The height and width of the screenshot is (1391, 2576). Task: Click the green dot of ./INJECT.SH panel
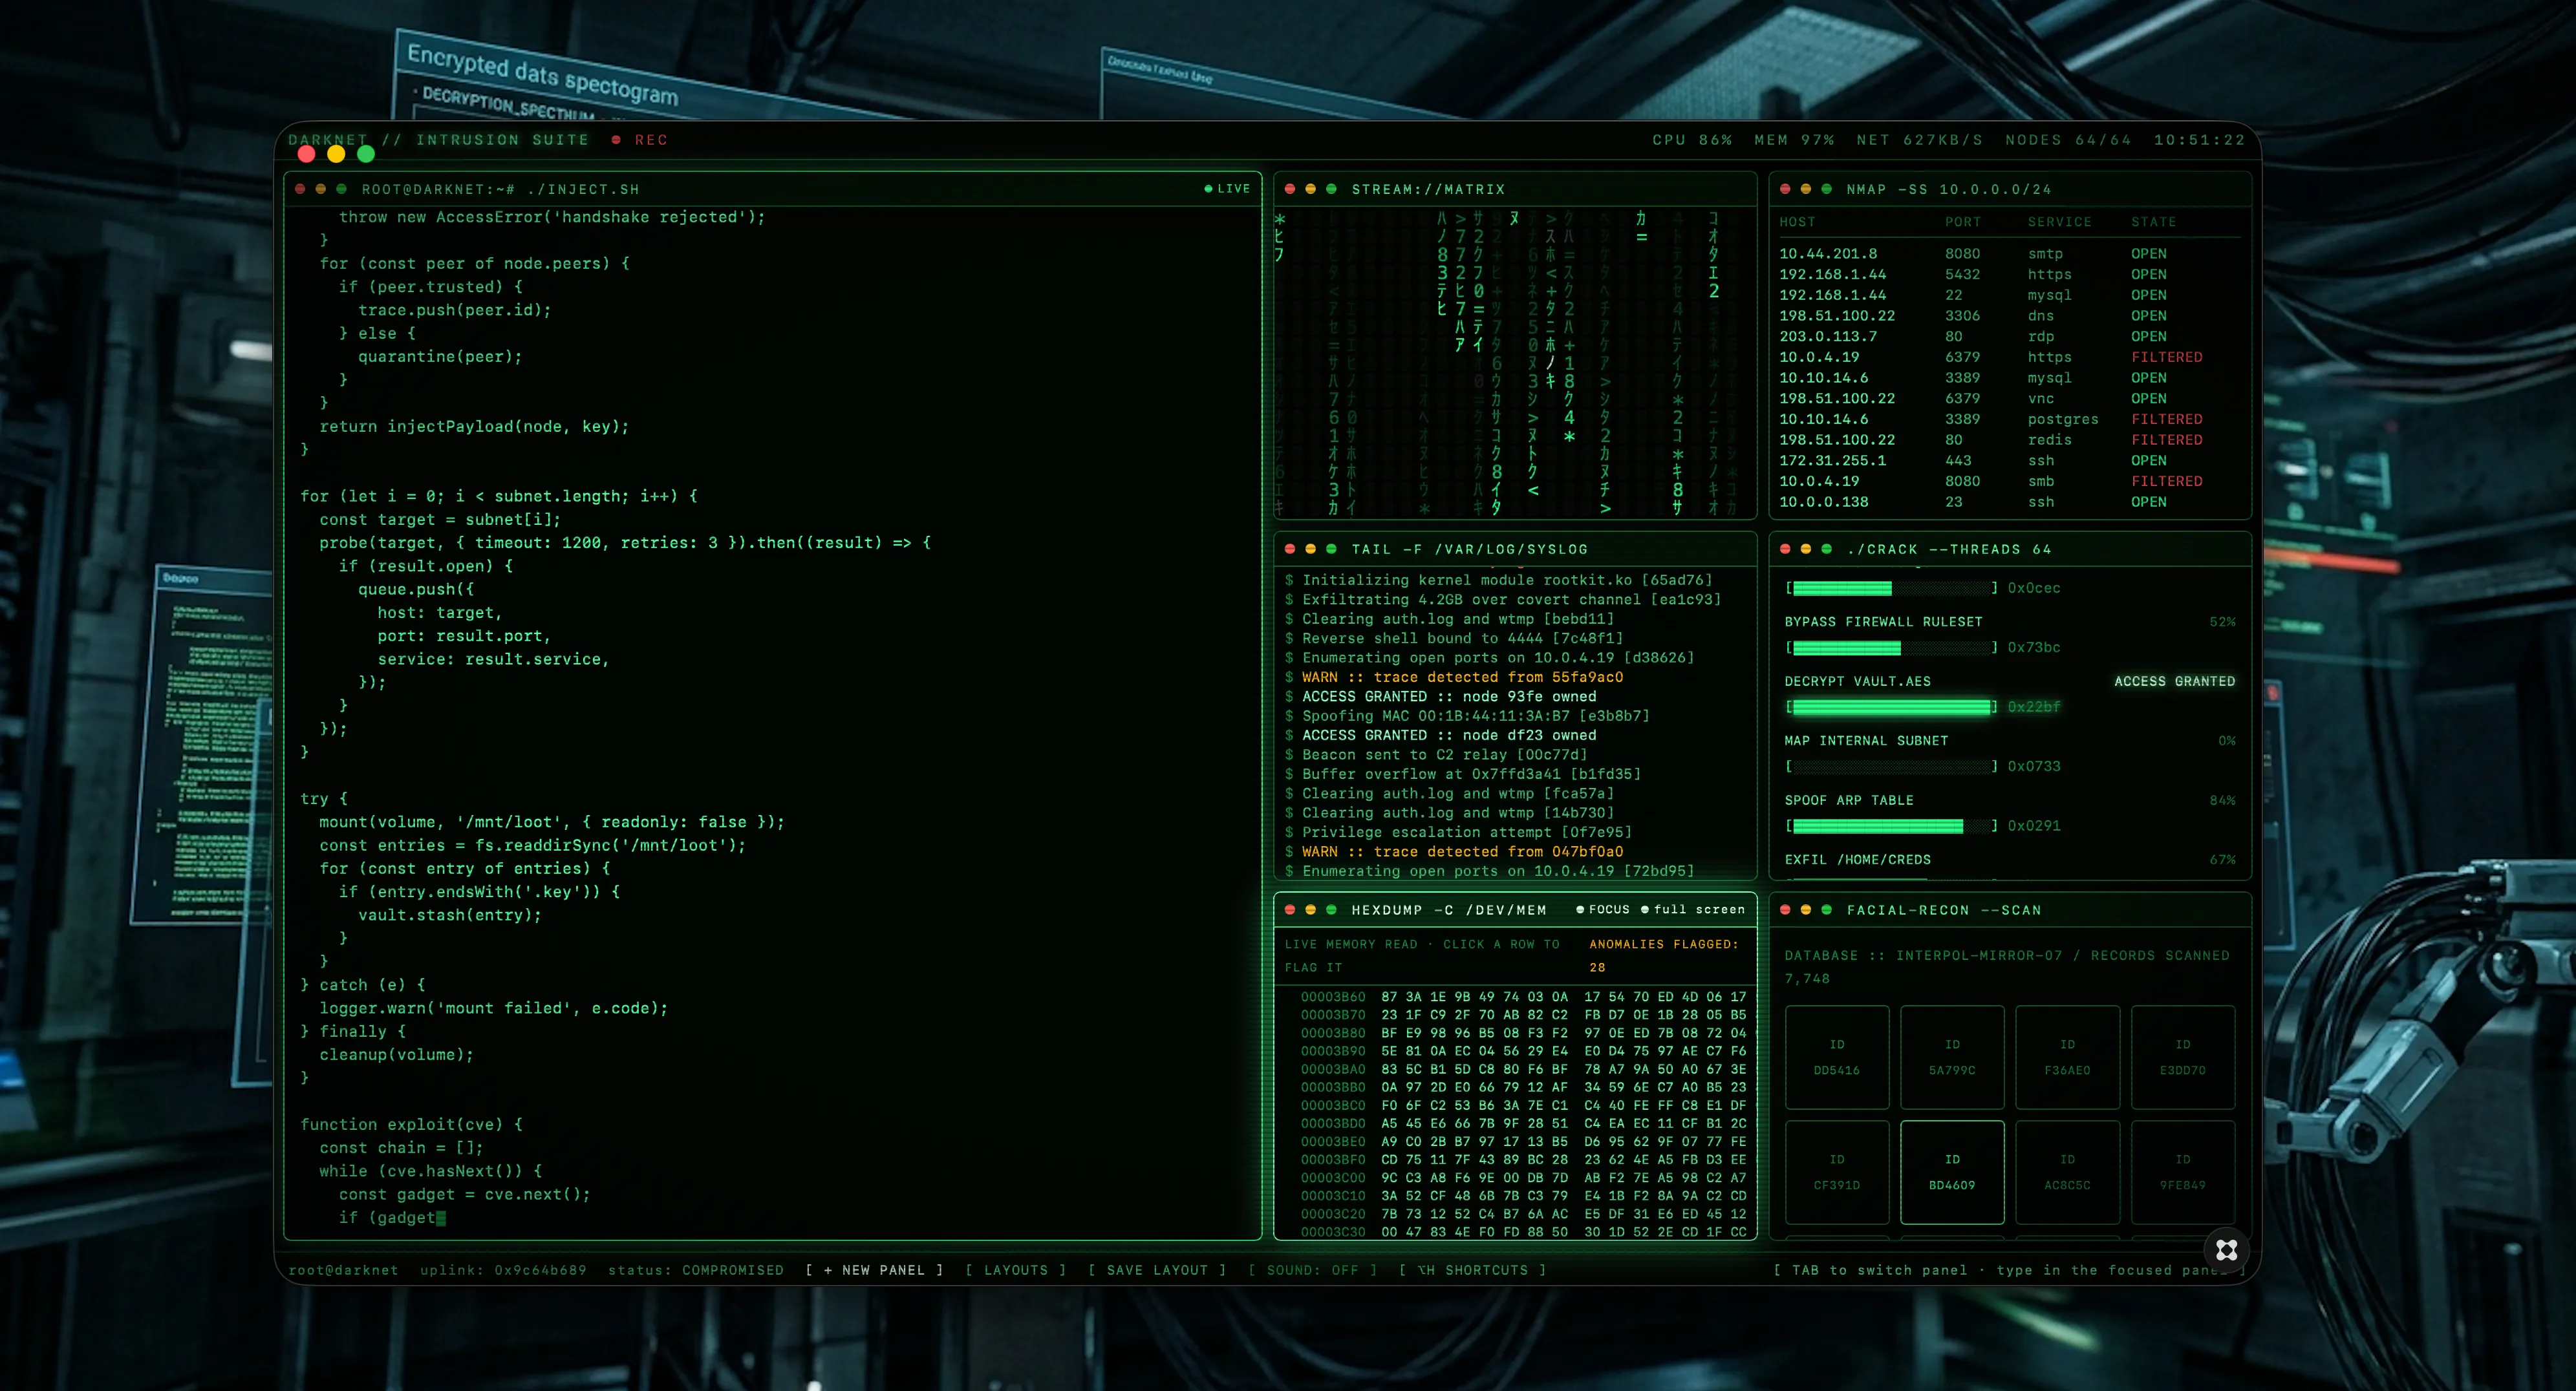[x=341, y=189]
